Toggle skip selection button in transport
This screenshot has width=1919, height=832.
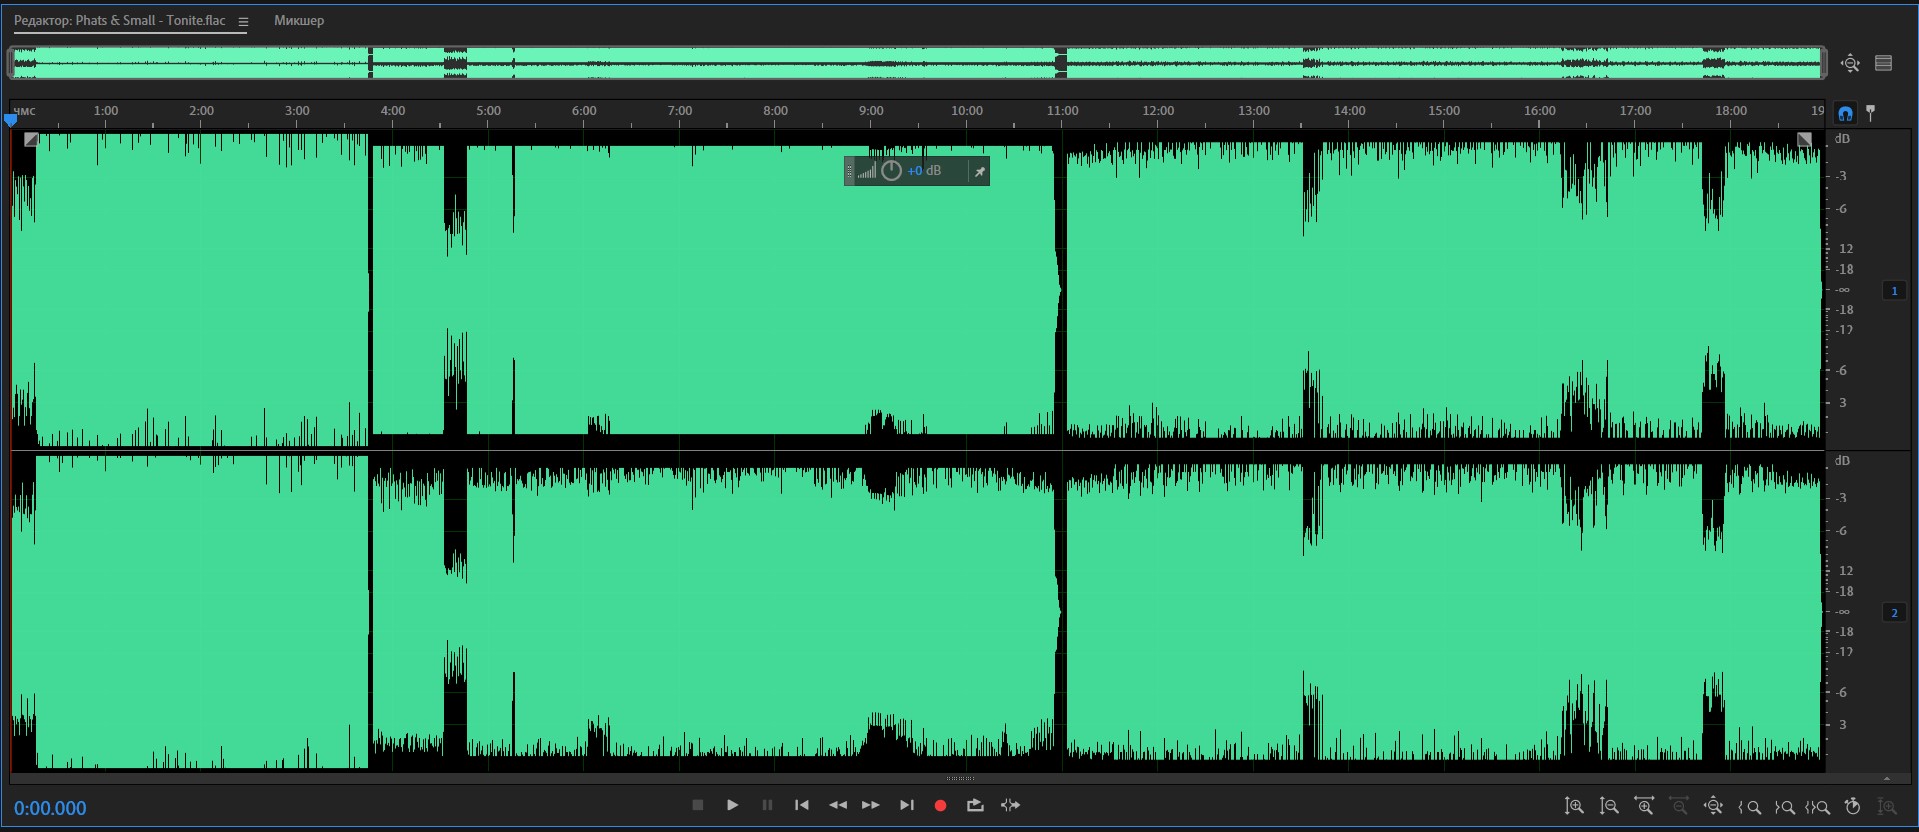pos(1011,805)
